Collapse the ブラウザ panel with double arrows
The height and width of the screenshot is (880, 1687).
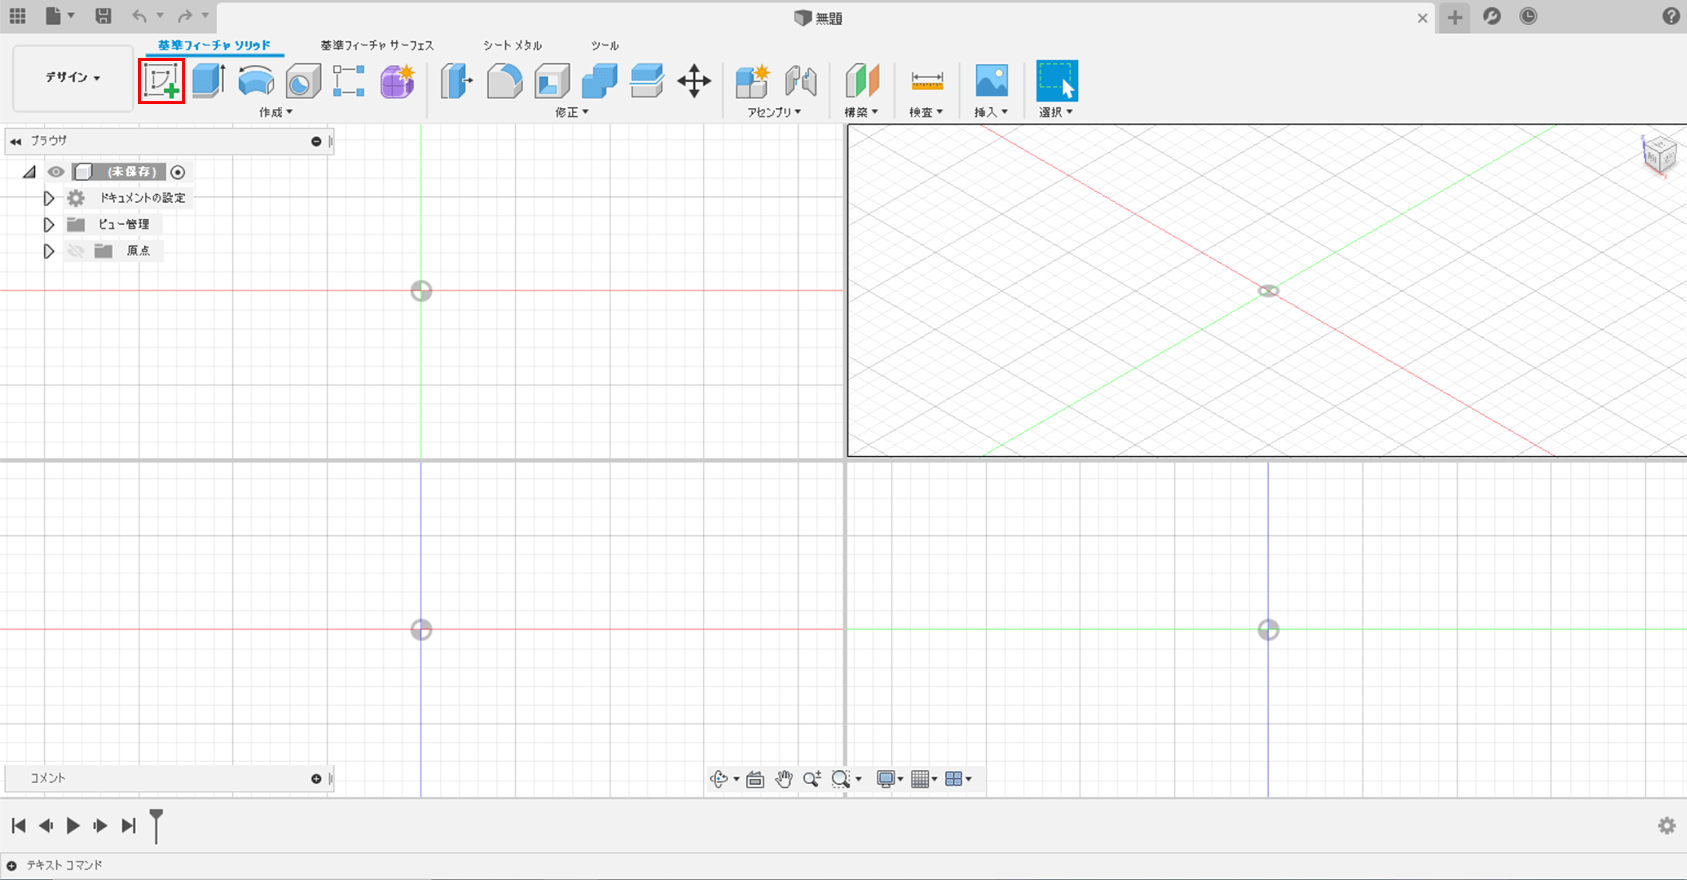tap(15, 142)
